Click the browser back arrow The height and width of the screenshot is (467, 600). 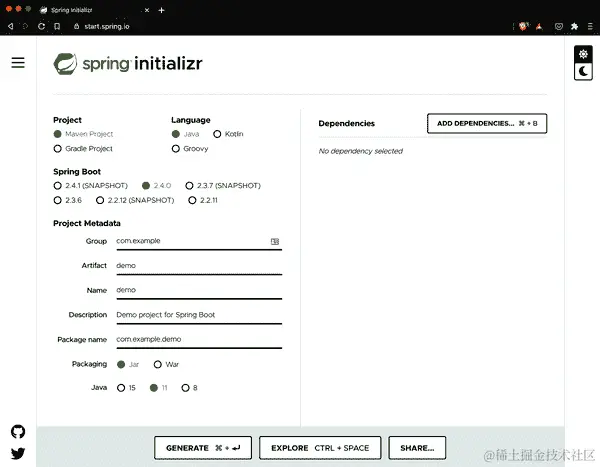point(11,26)
